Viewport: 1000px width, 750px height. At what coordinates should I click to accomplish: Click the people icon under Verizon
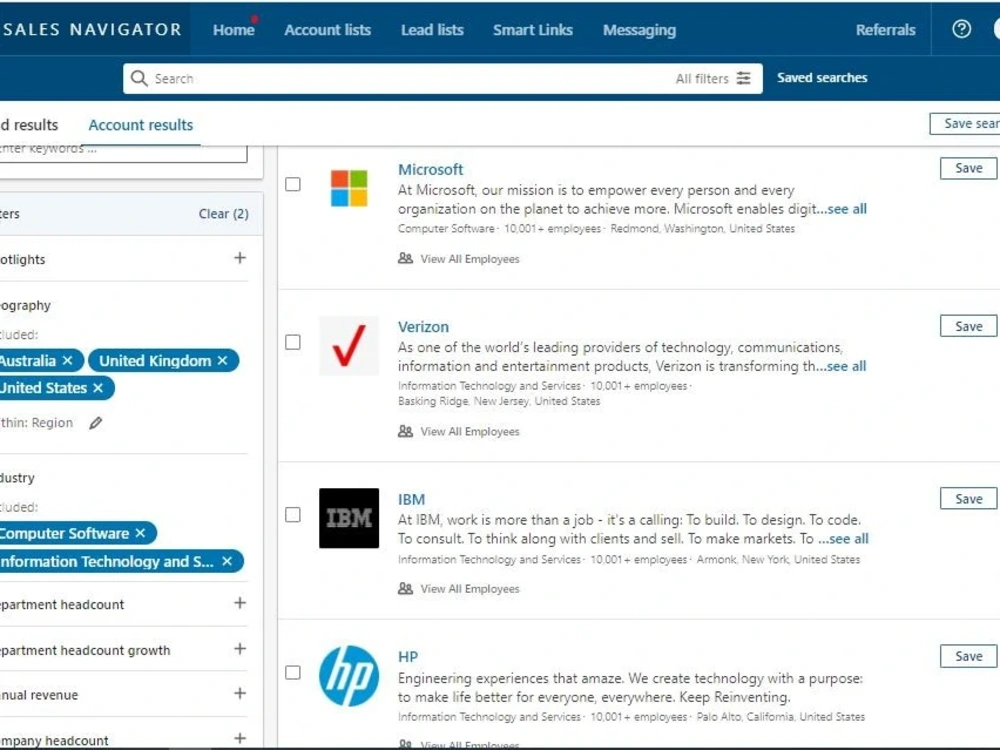(405, 431)
